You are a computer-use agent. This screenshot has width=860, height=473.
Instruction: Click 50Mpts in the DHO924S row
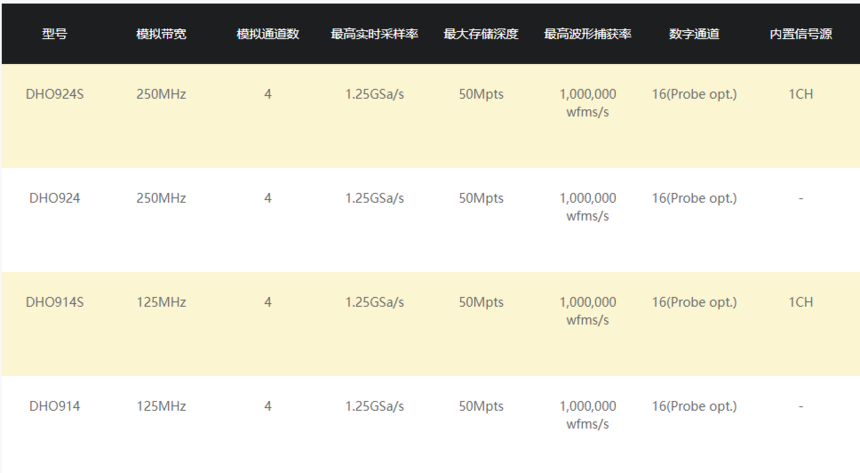481,94
